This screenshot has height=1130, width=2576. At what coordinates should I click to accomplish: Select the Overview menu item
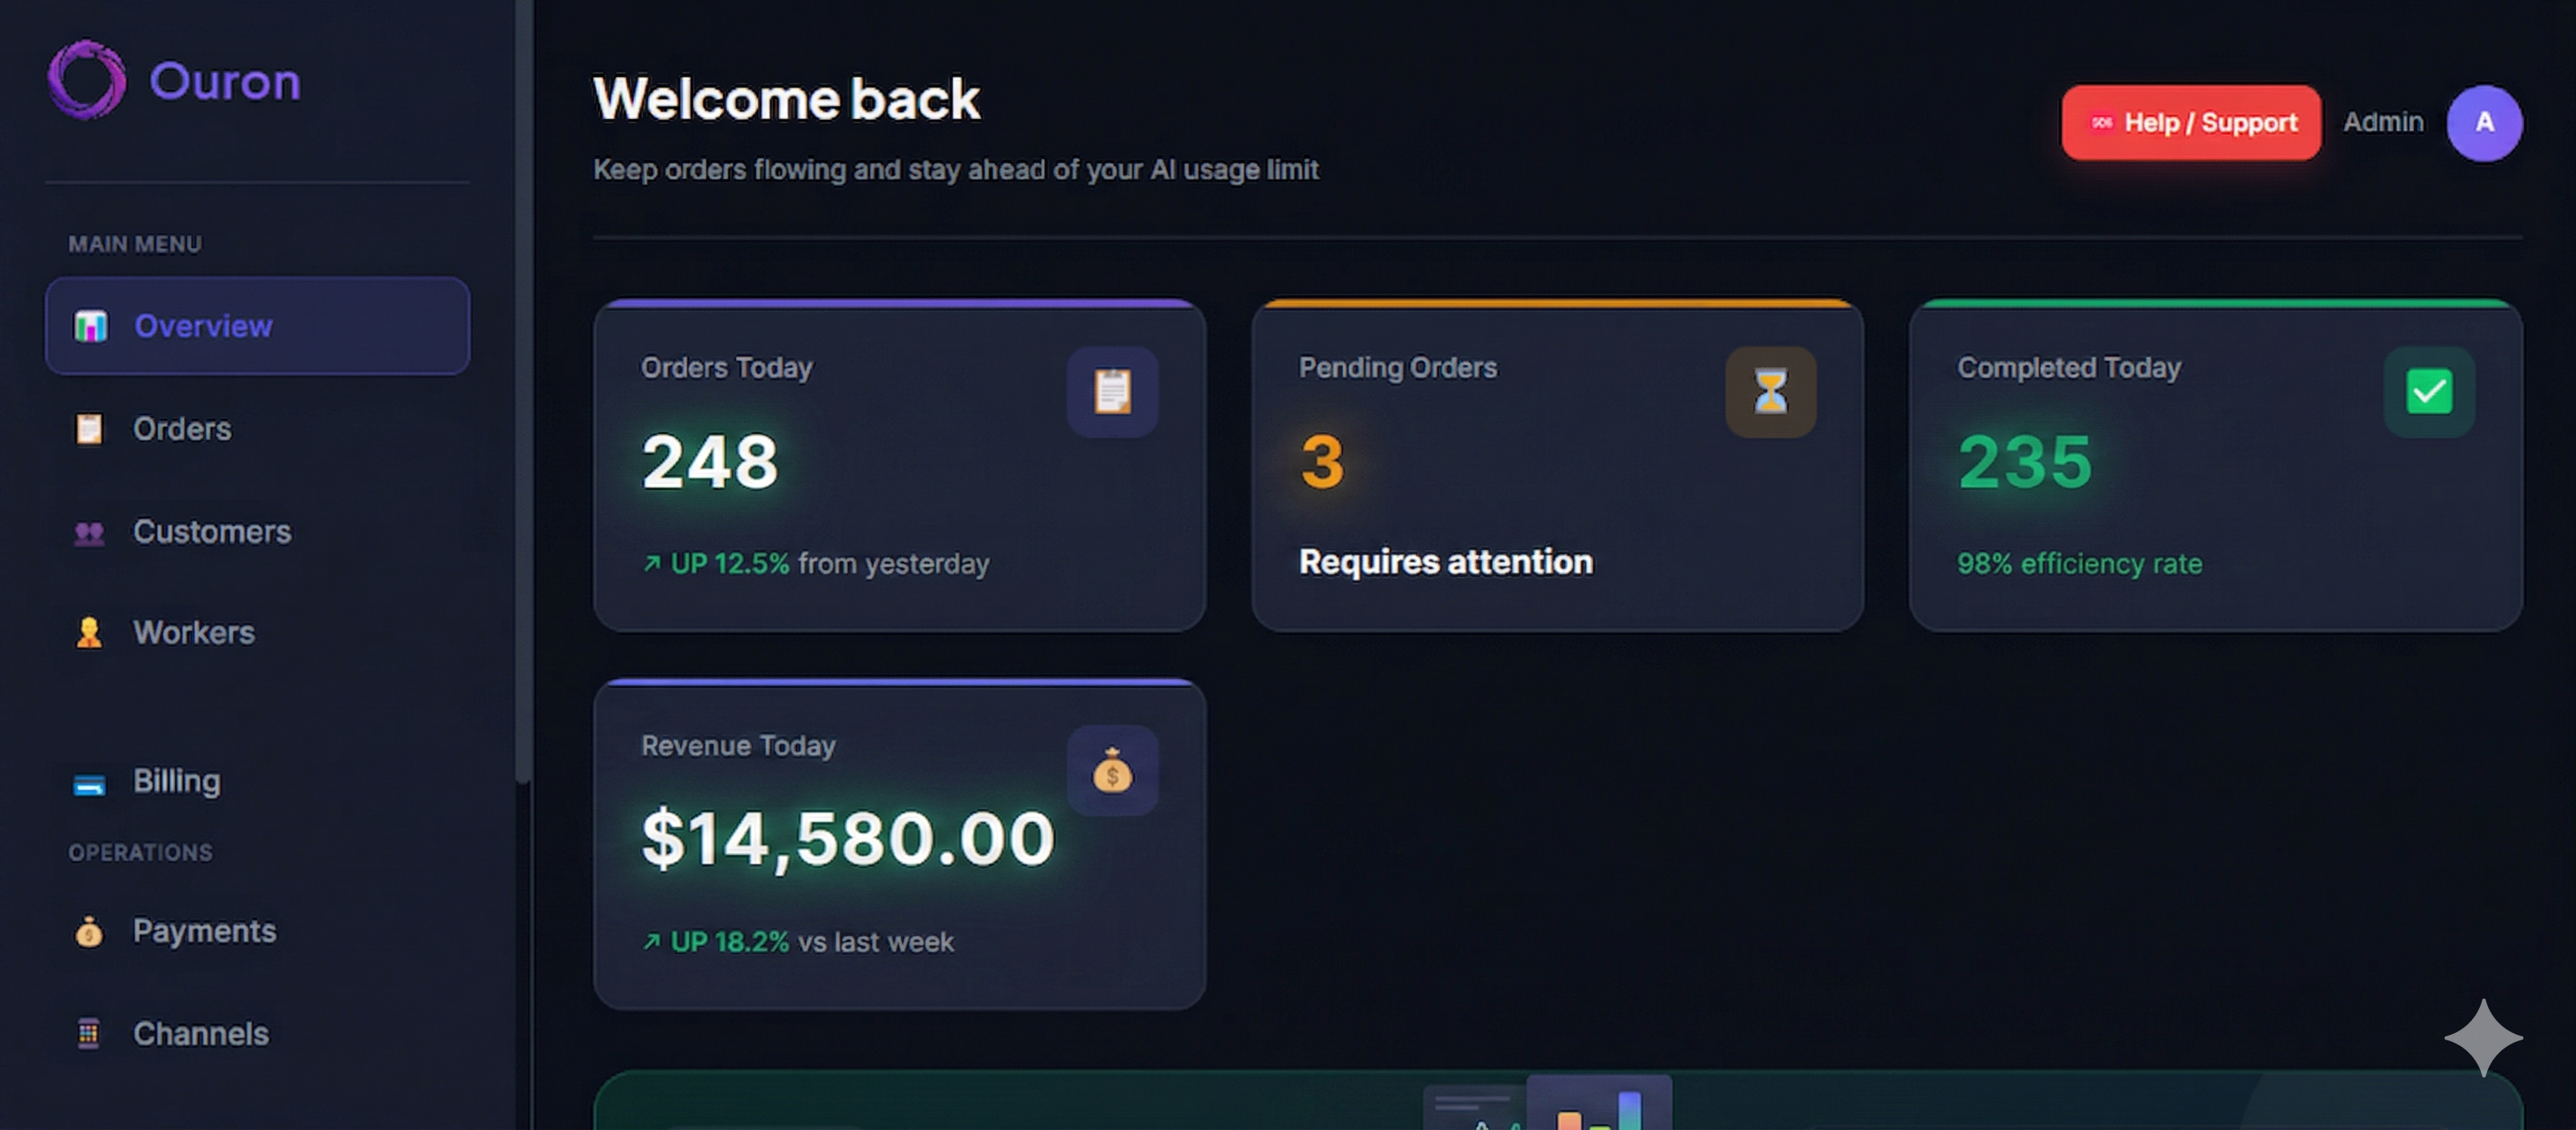(x=203, y=325)
